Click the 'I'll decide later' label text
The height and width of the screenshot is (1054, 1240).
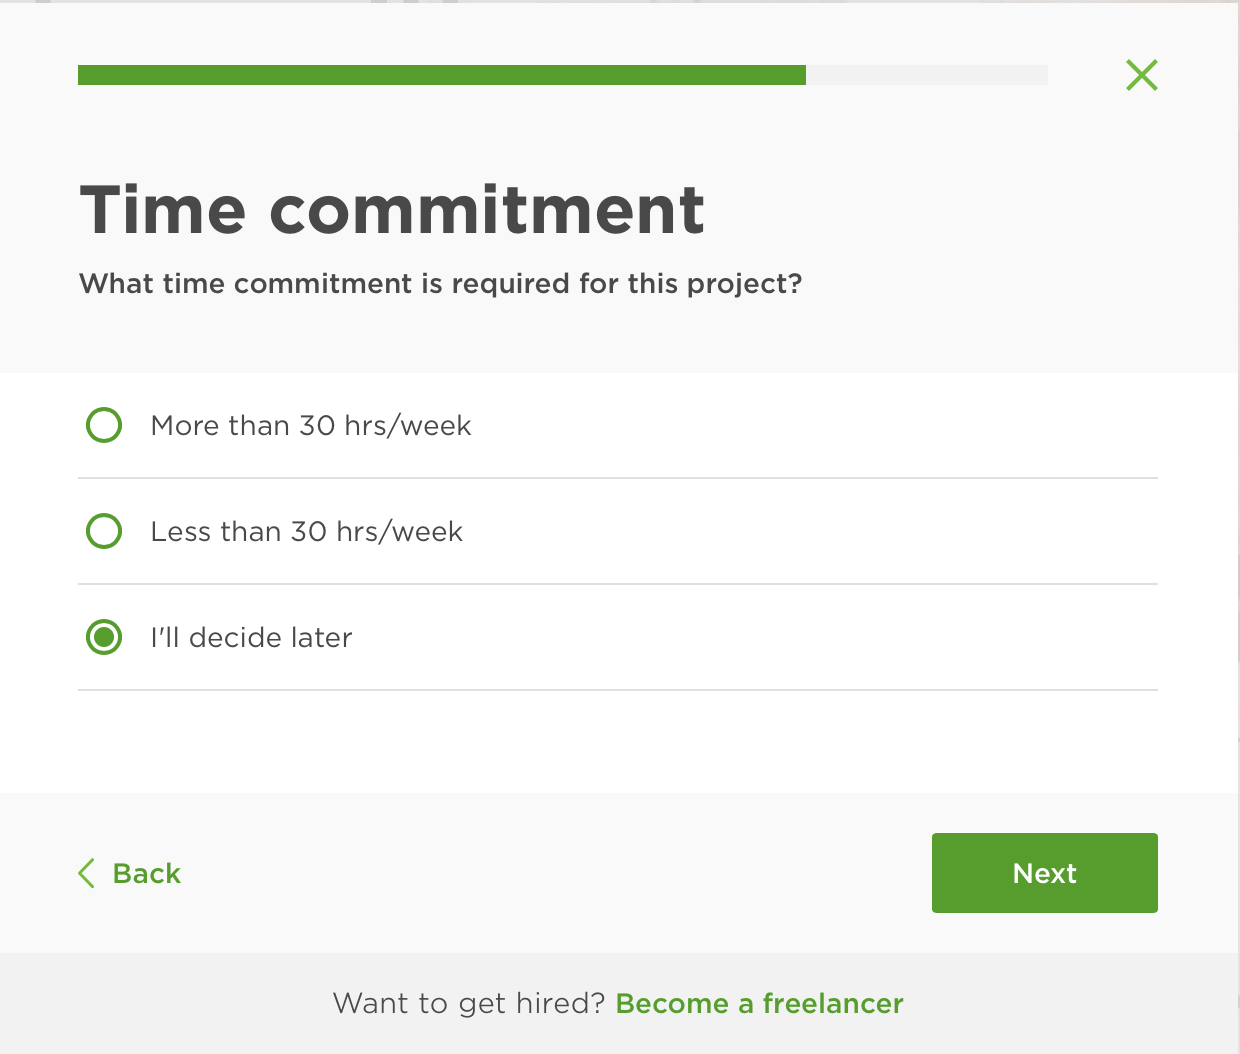pos(251,638)
